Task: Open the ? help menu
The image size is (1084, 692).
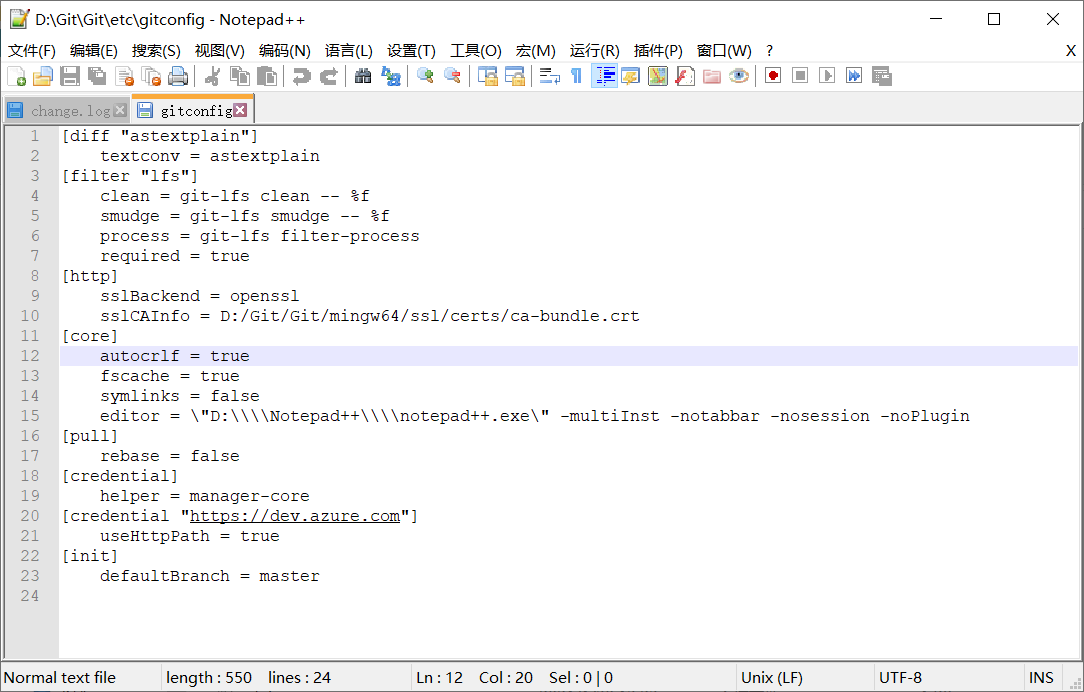Action: click(x=769, y=50)
